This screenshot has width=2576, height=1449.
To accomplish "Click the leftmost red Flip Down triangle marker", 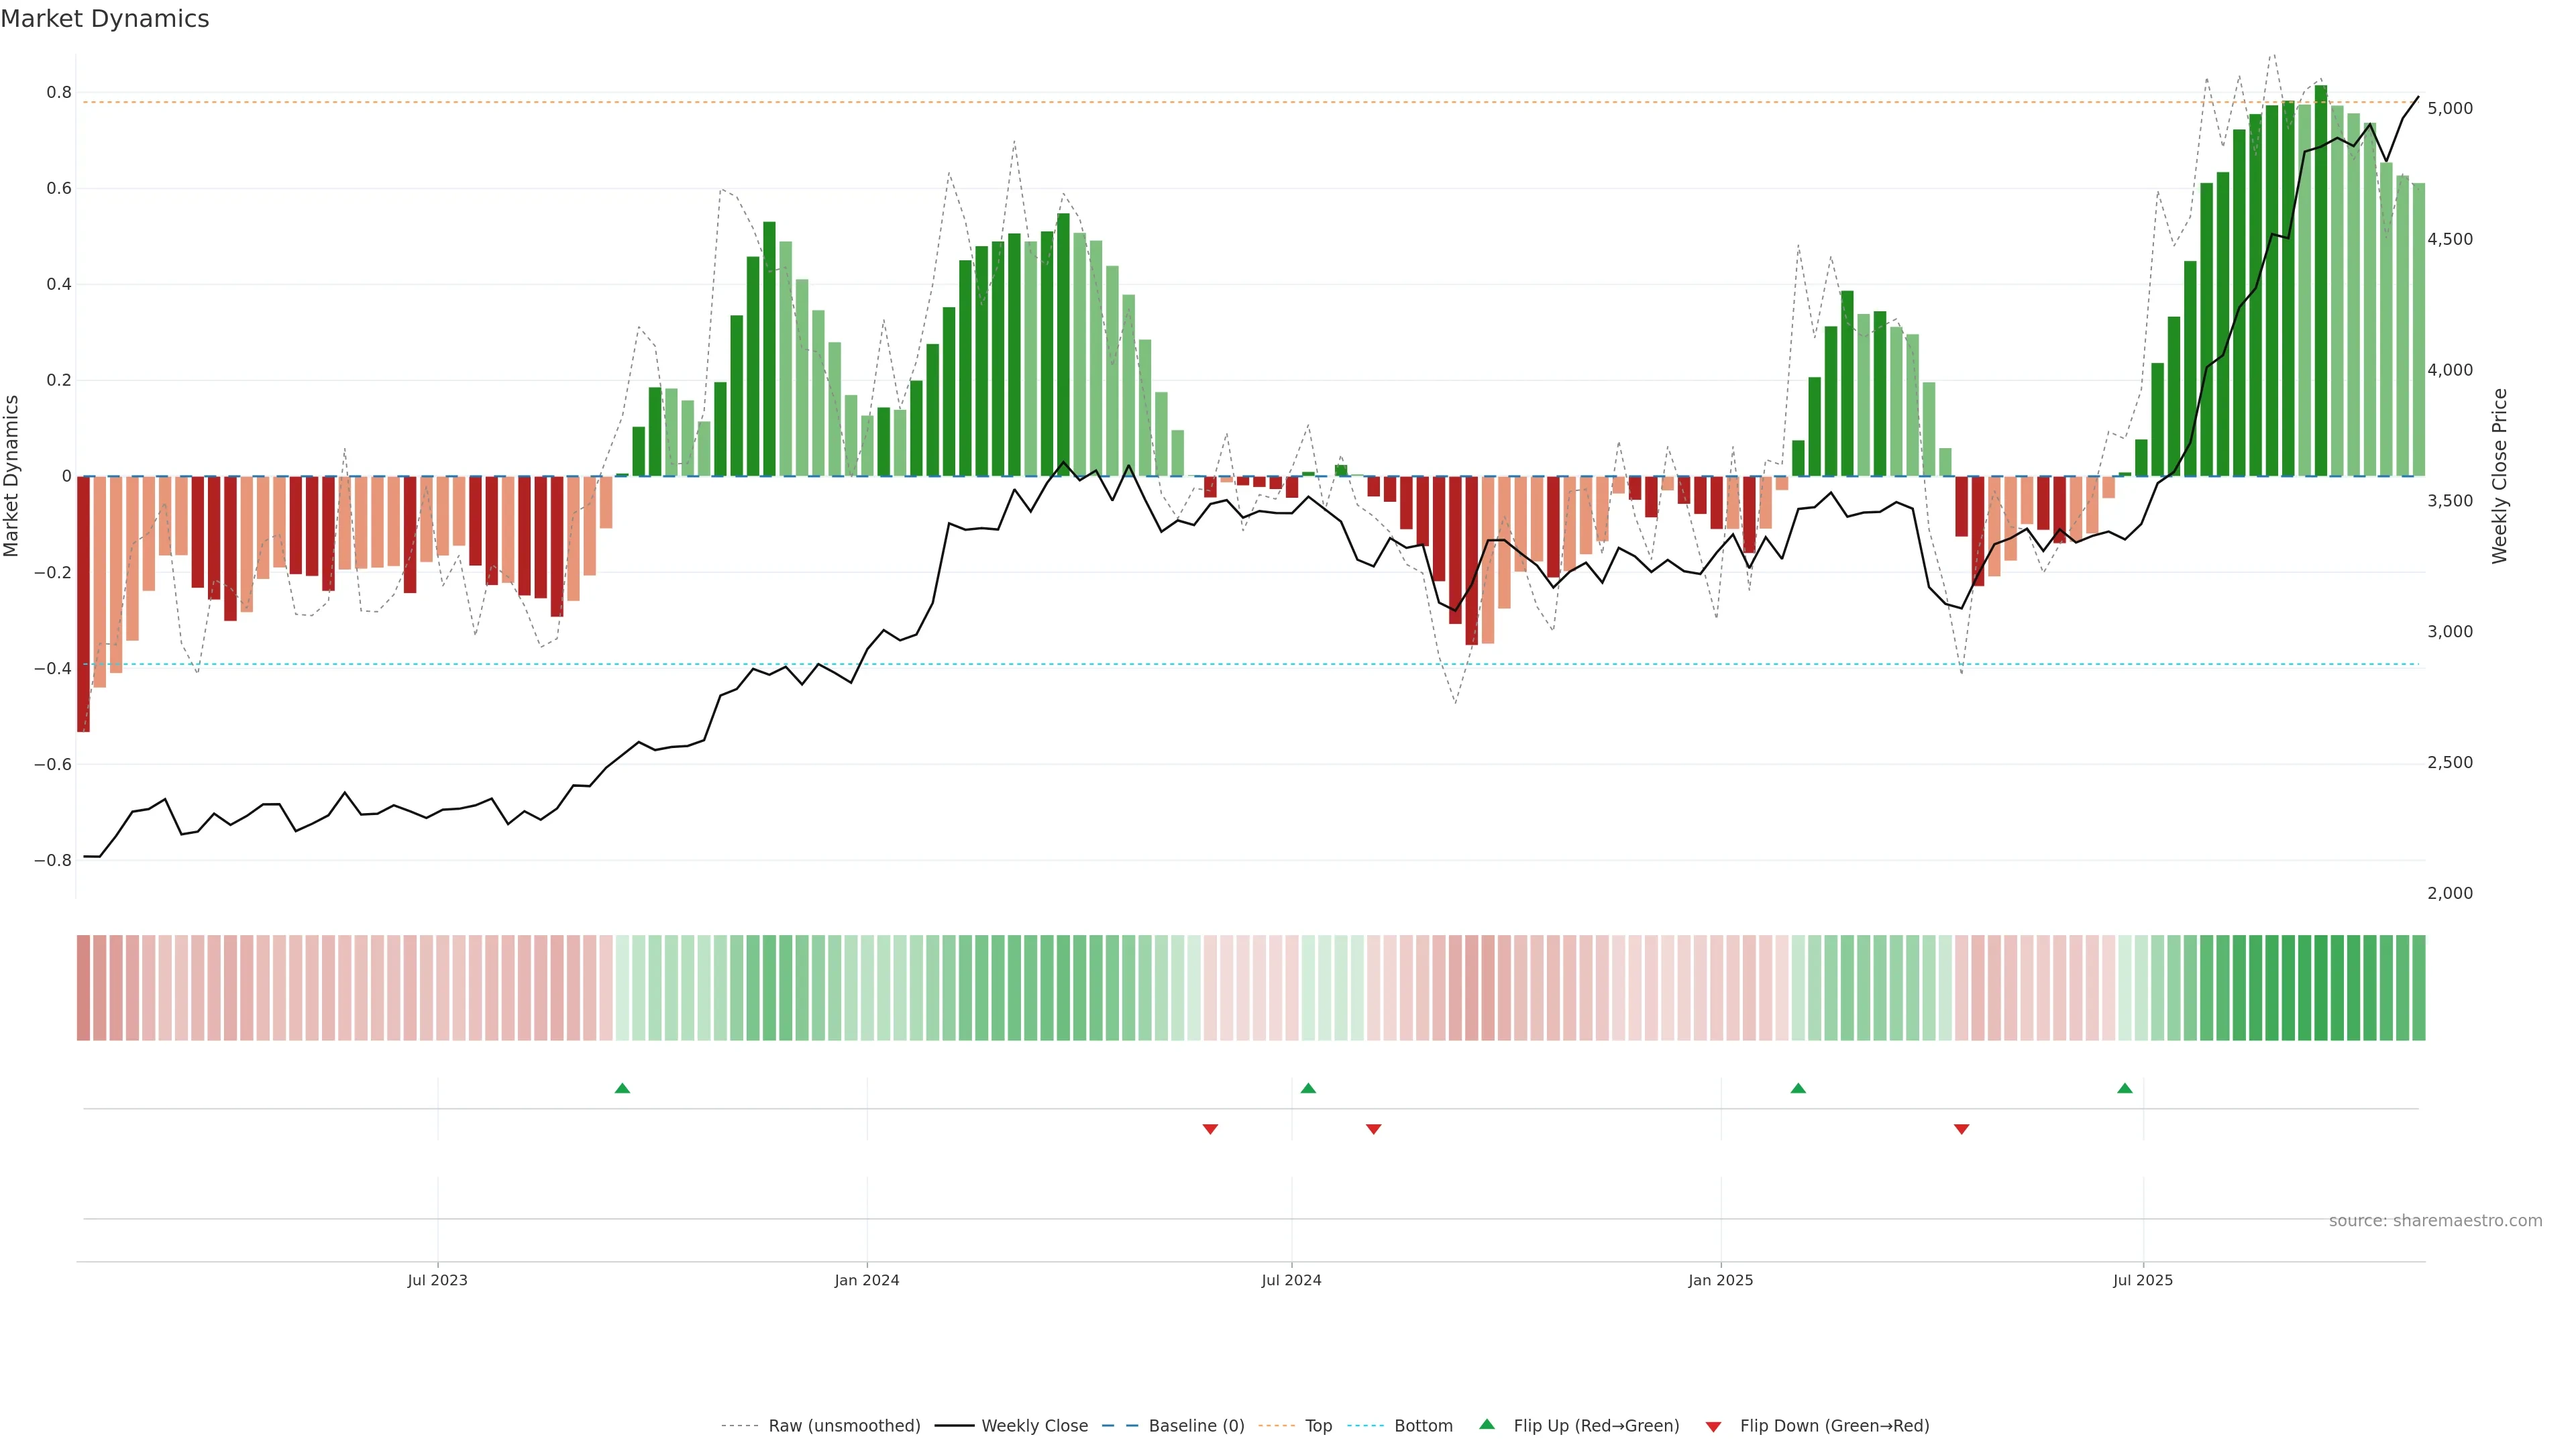I will pyautogui.click(x=1210, y=1129).
